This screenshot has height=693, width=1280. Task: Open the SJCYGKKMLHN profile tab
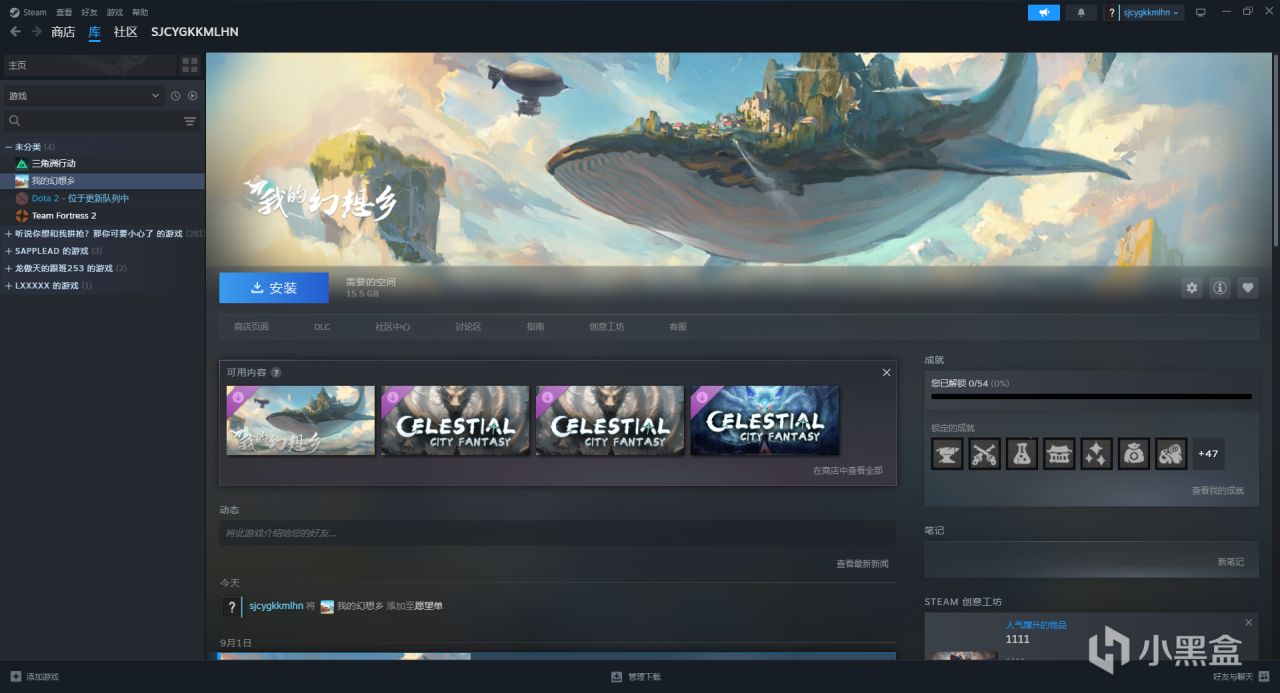pos(194,32)
